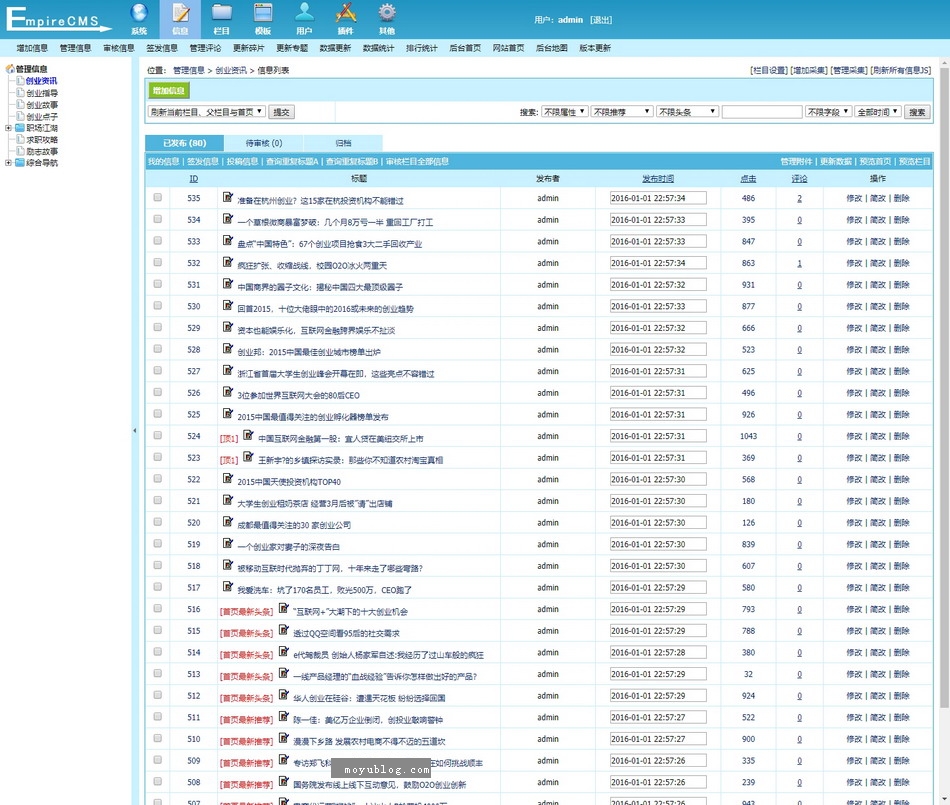Click the publish time field of row 535

click(x=658, y=198)
